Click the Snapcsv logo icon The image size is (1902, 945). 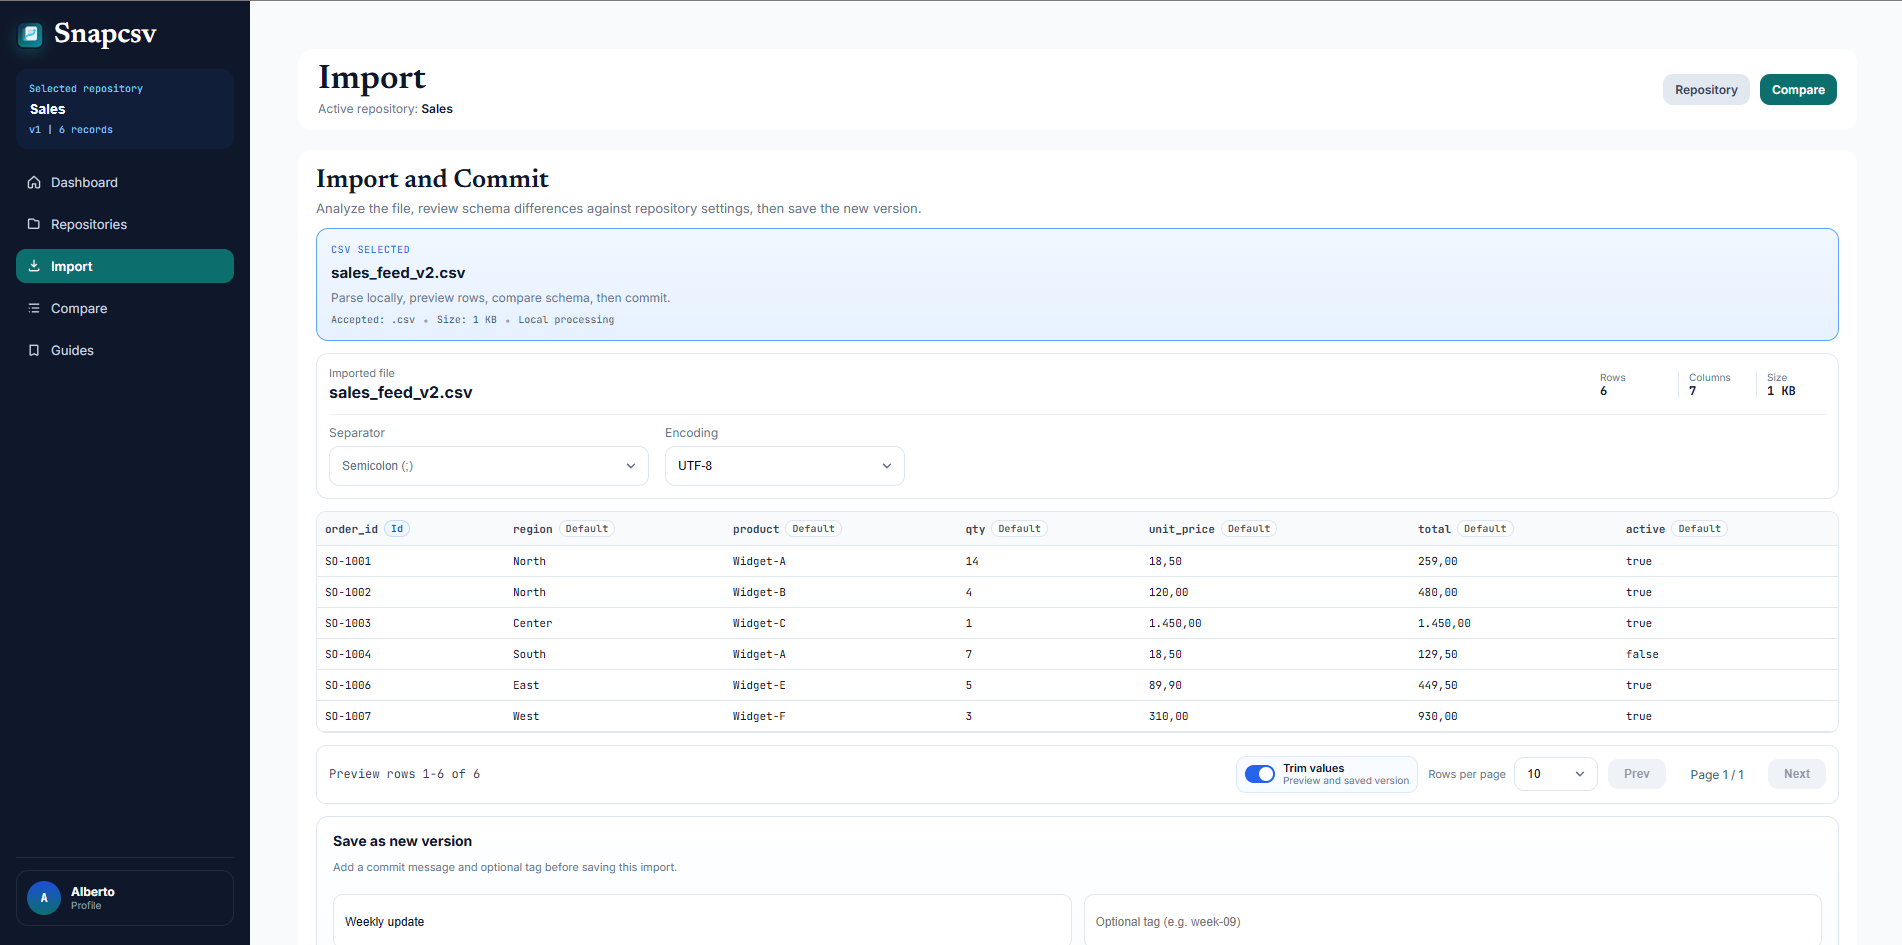(x=31, y=35)
